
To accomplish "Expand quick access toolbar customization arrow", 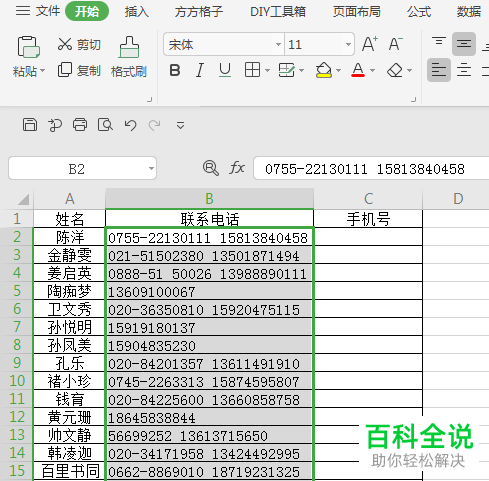I will [180, 125].
